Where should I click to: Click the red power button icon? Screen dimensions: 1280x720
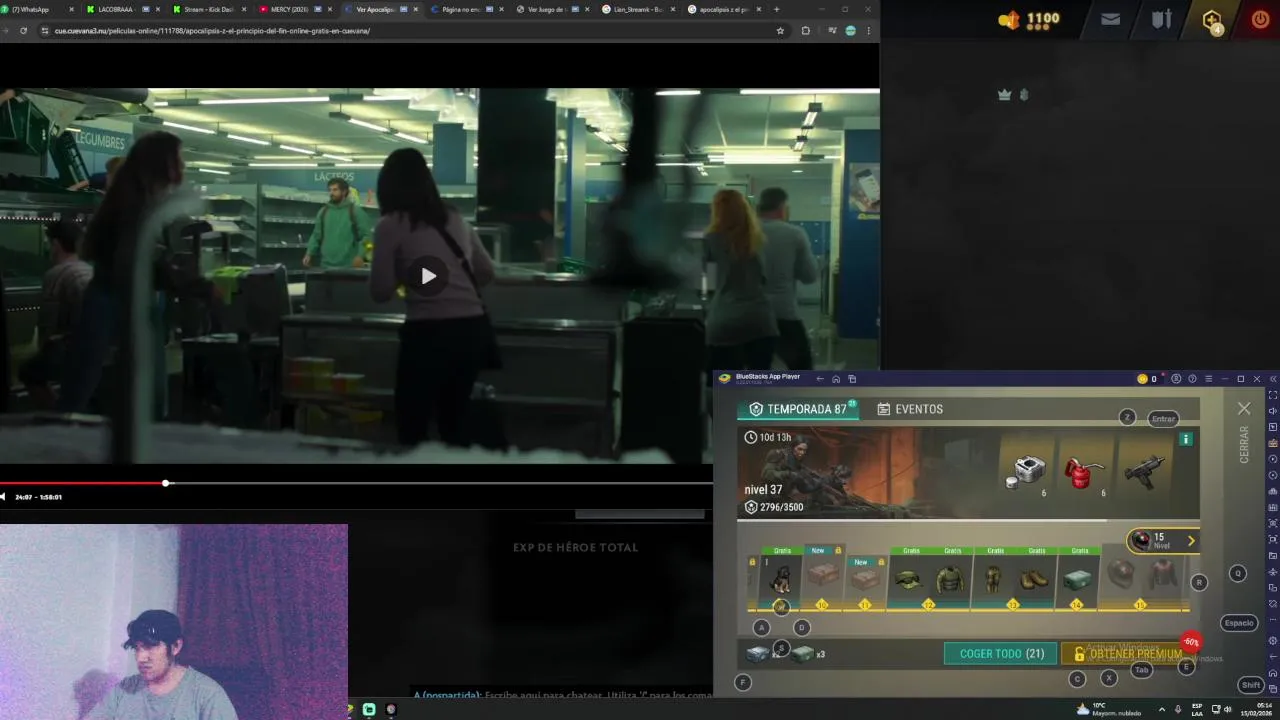[1260, 19]
